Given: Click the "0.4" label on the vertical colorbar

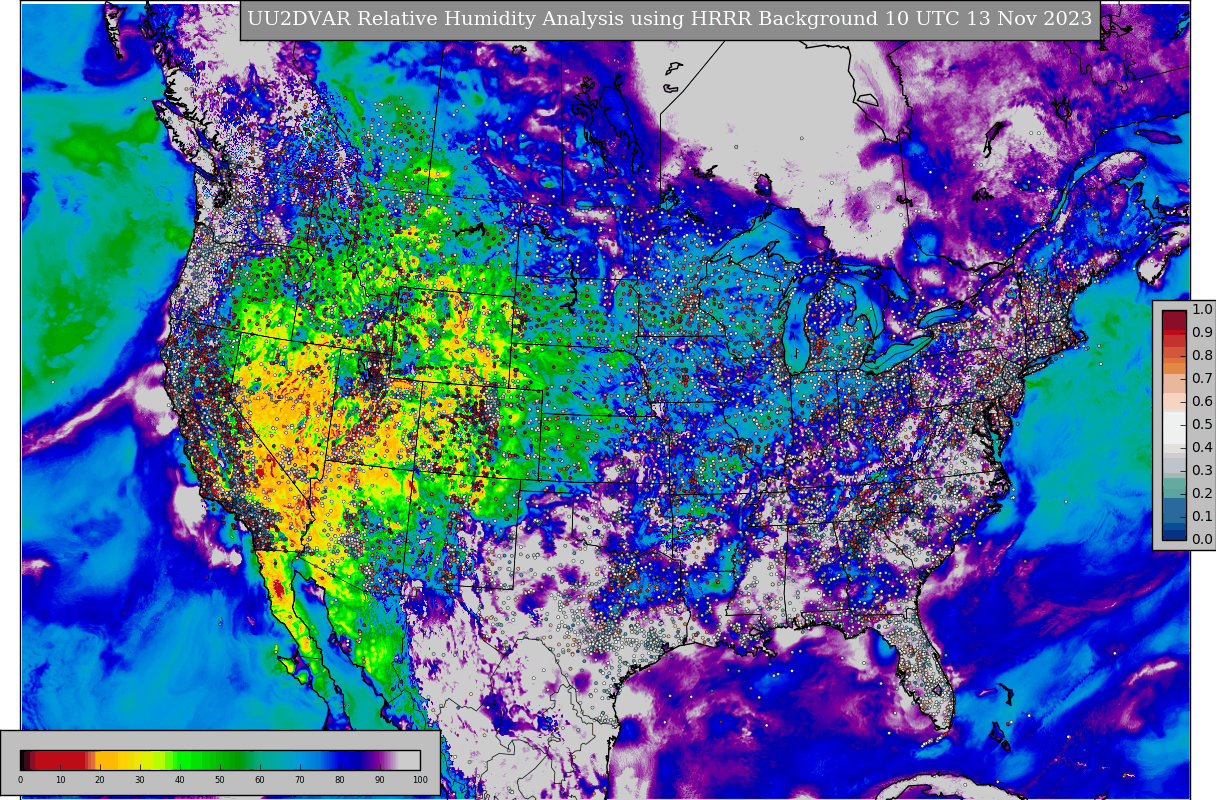Looking at the screenshot, I should (1202, 448).
